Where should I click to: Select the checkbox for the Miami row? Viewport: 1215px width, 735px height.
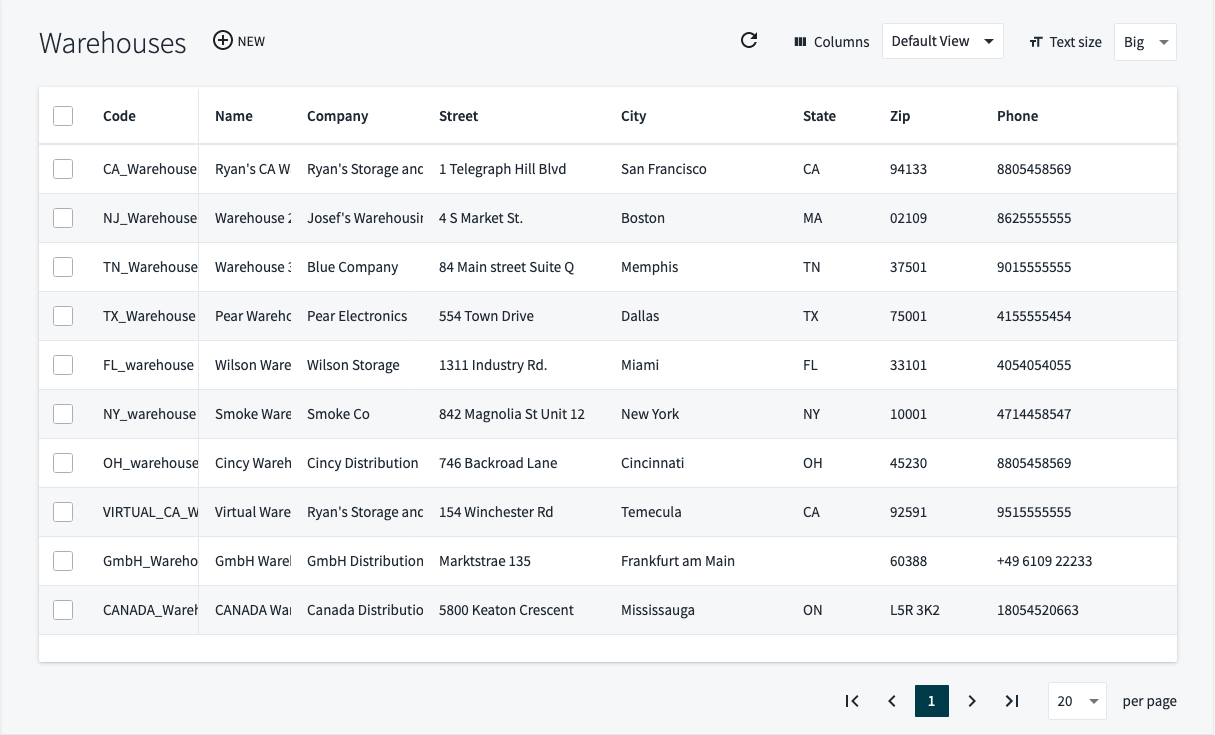point(63,365)
